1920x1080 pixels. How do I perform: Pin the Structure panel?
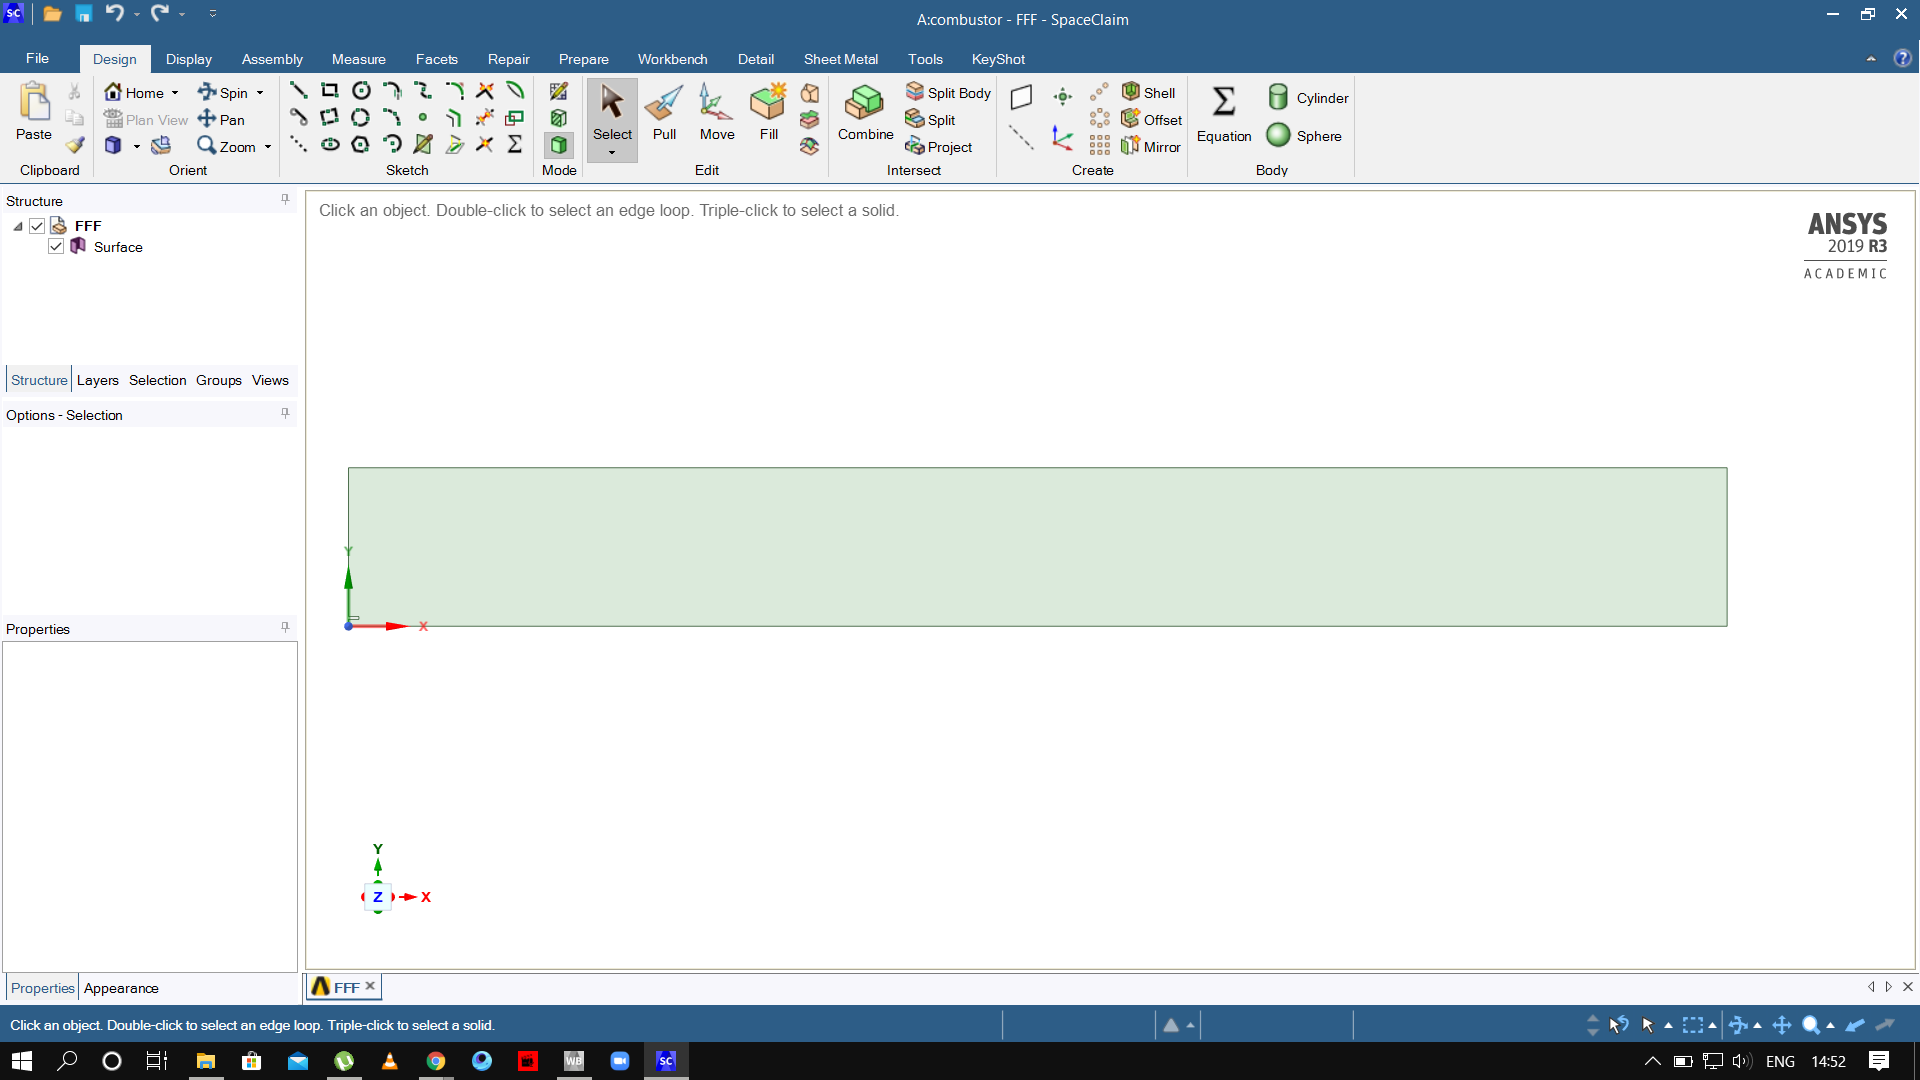pyautogui.click(x=285, y=200)
